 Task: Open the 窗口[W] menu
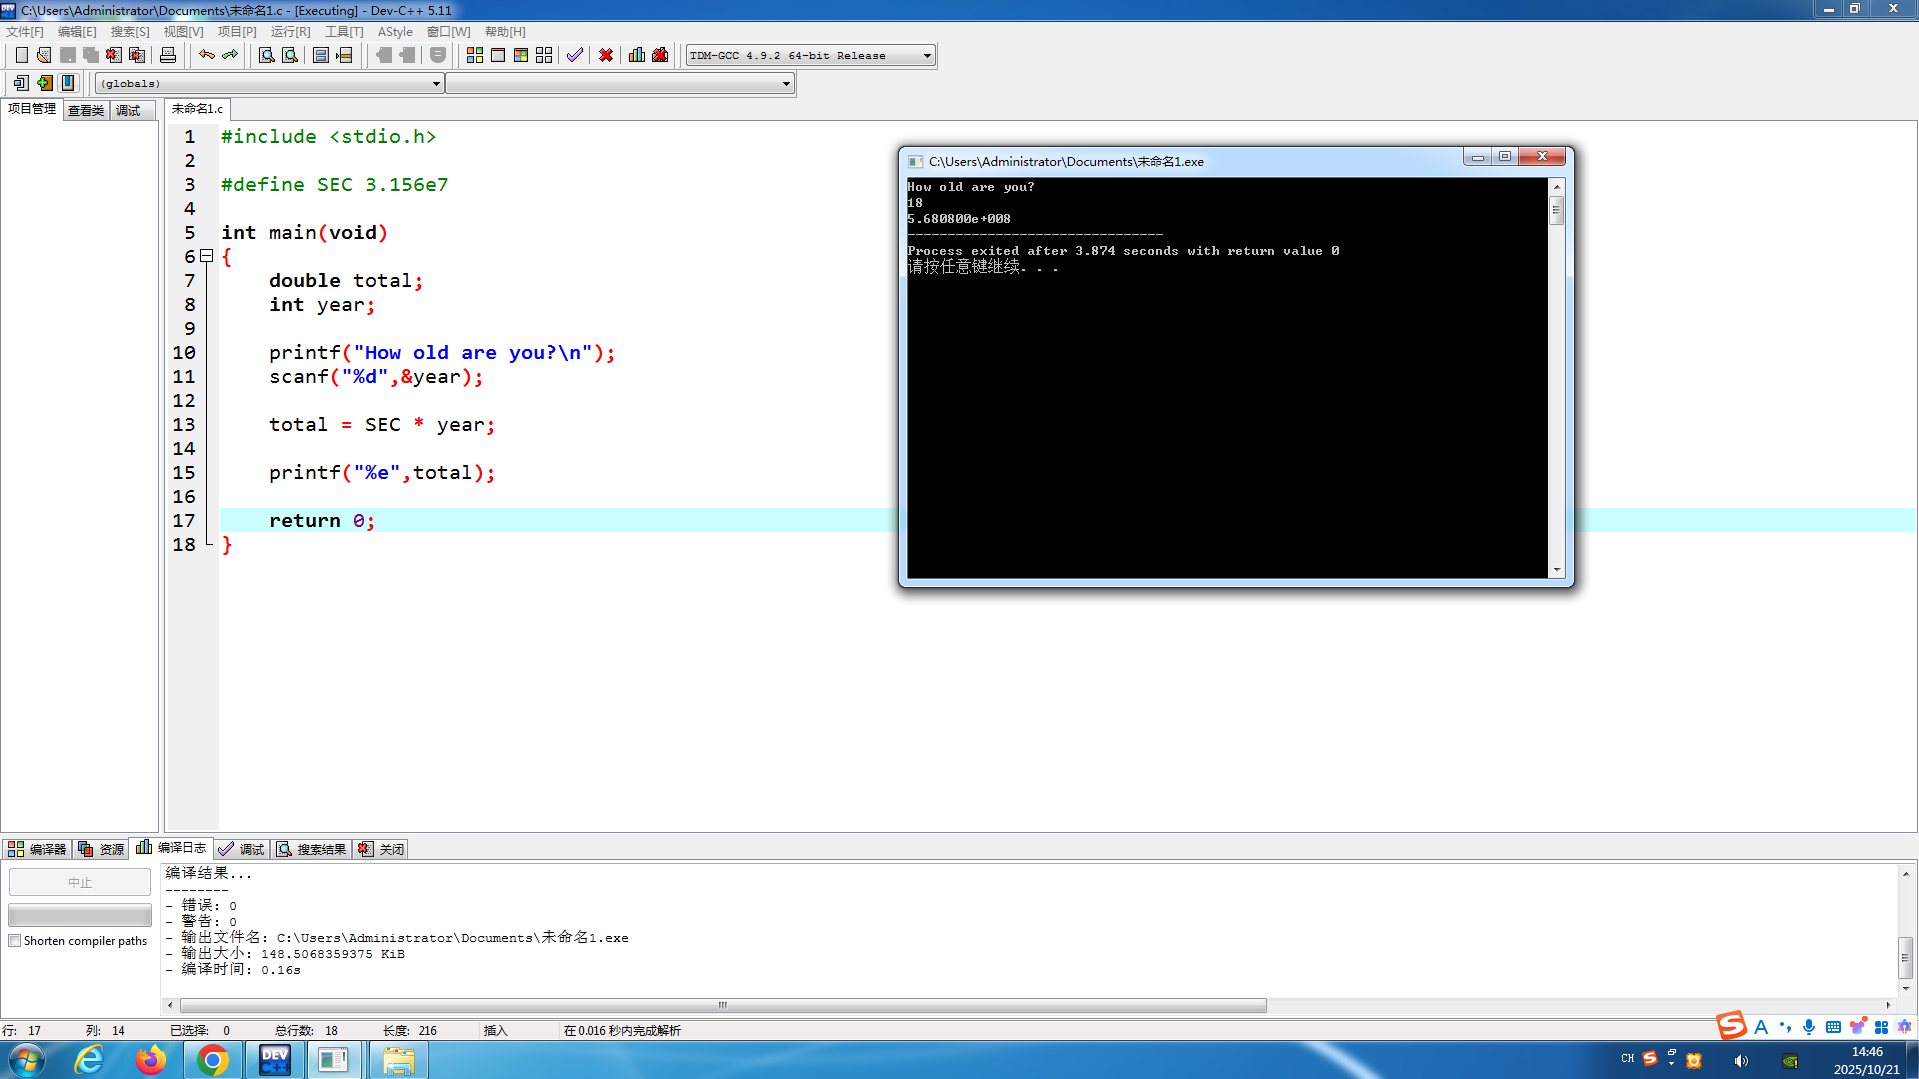click(x=448, y=32)
